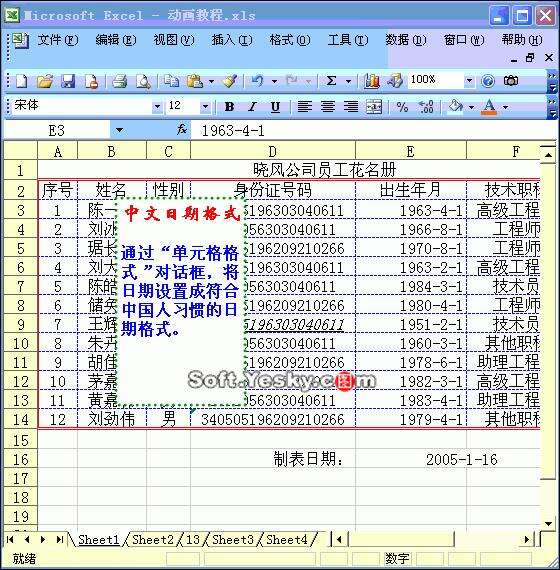Viewport: 560px width, 570px height.
Task: Click the Save floppy disk icon
Action: (68, 81)
